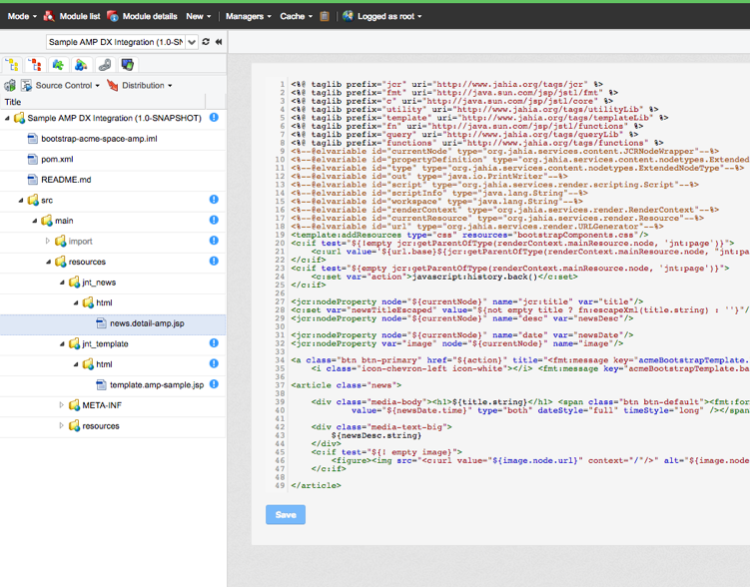Click info badge on jnt_template row

pos(214,343)
